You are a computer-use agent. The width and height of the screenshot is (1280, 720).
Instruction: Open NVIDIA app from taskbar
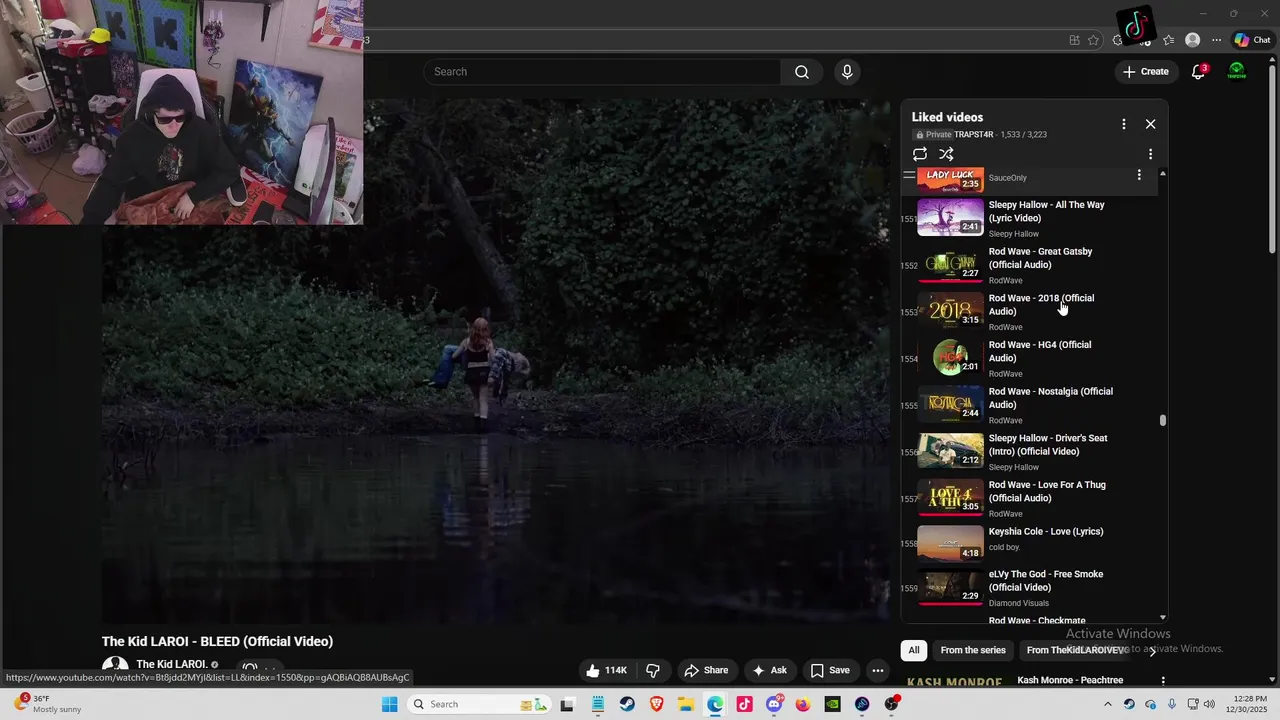click(x=833, y=704)
